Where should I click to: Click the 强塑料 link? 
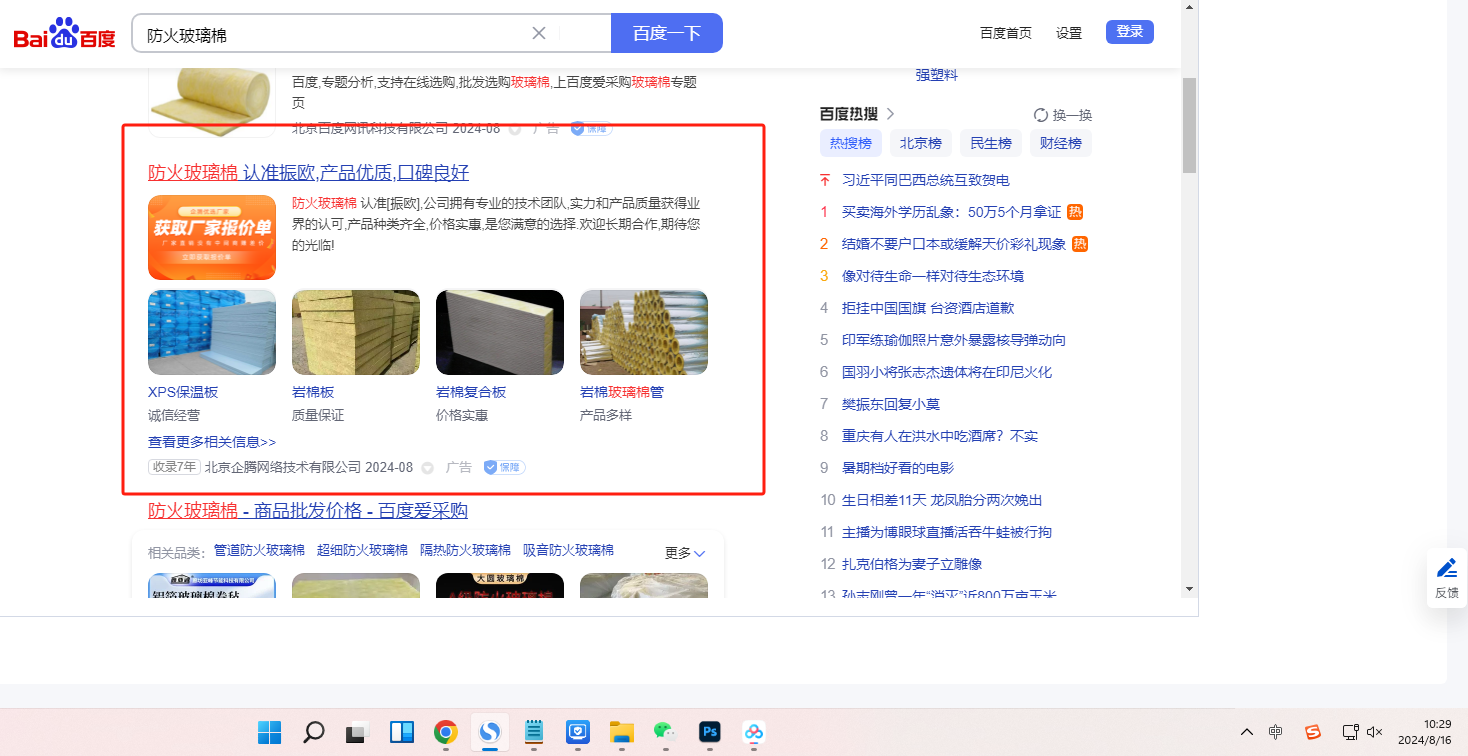936,75
